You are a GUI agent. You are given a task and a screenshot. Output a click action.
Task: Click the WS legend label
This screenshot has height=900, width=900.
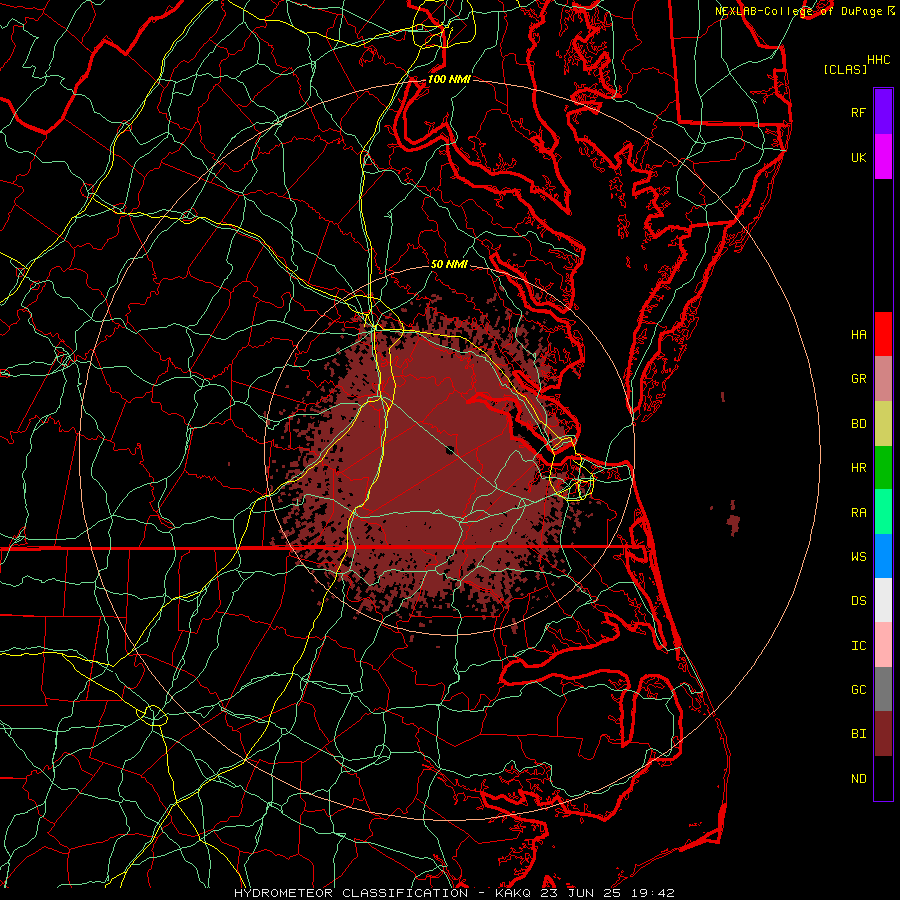(x=858, y=557)
